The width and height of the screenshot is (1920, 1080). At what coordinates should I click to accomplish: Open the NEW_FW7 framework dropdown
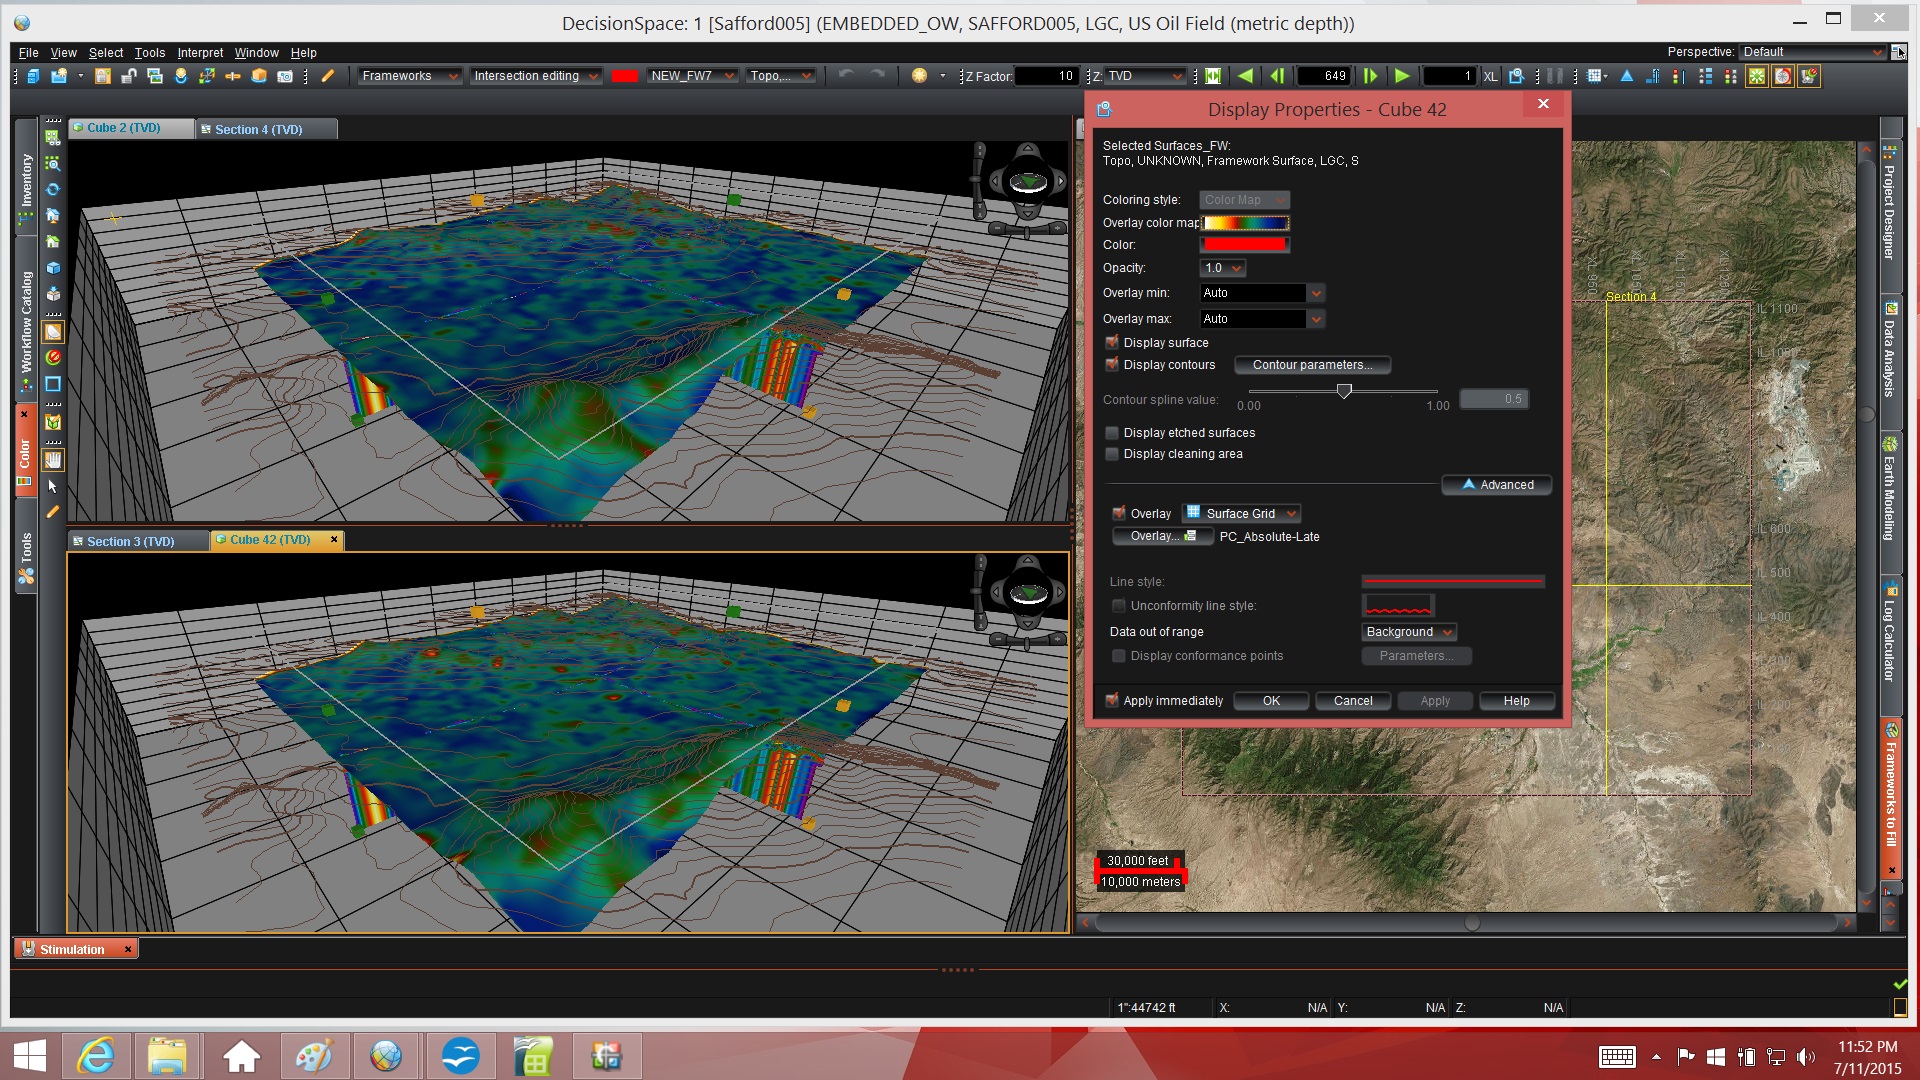point(692,76)
